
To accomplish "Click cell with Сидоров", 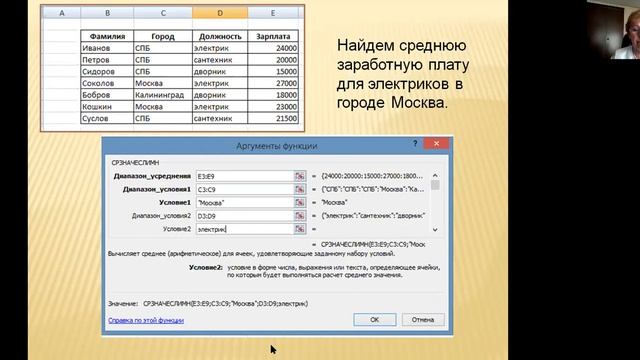I will pyautogui.click(x=107, y=71).
